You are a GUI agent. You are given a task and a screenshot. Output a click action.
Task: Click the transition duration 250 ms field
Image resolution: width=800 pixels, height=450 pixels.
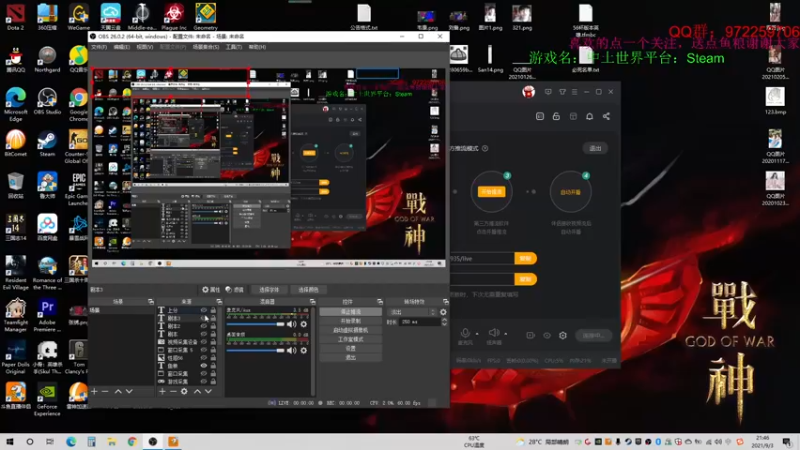point(420,322)
